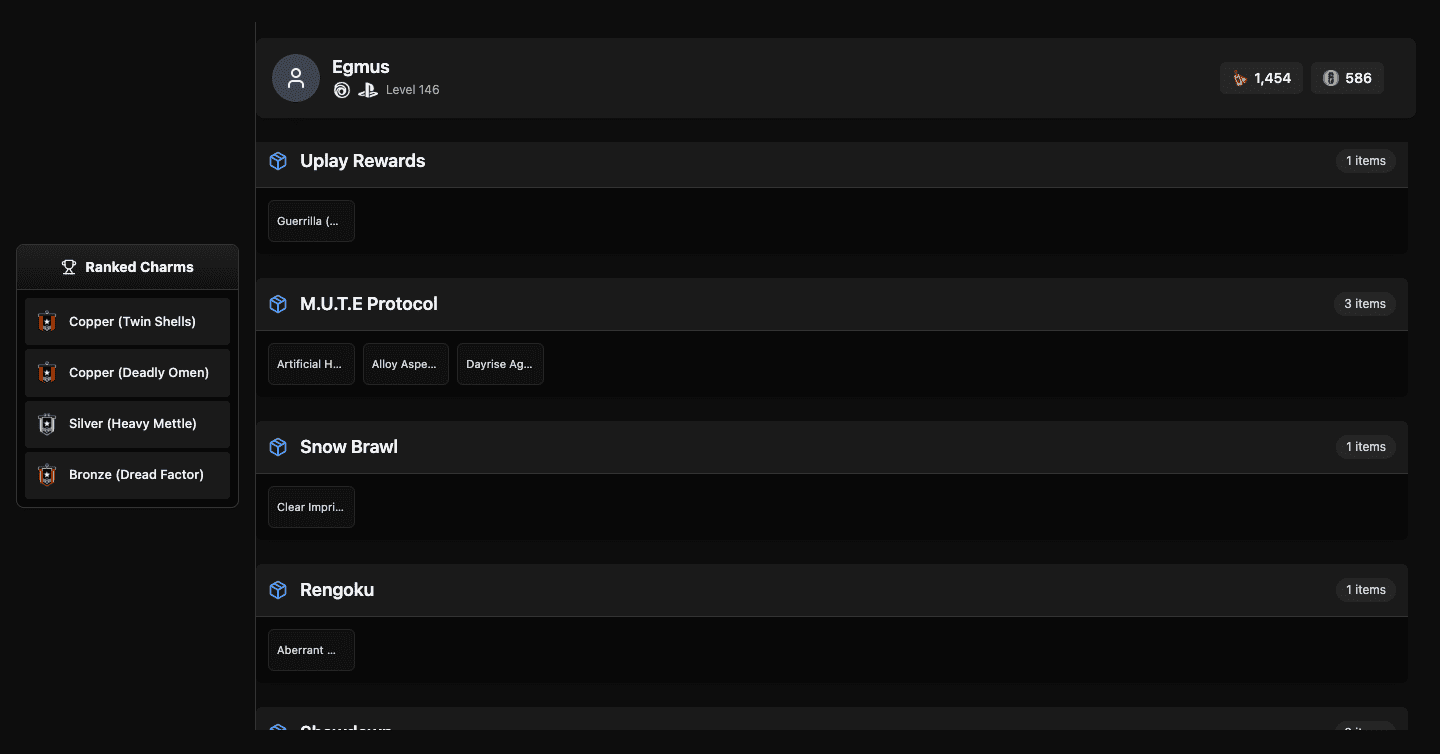Click the Clear Impri... item chip
Image resolution: width=1440 pixels, height=754 pixels.
click(311, 507)
